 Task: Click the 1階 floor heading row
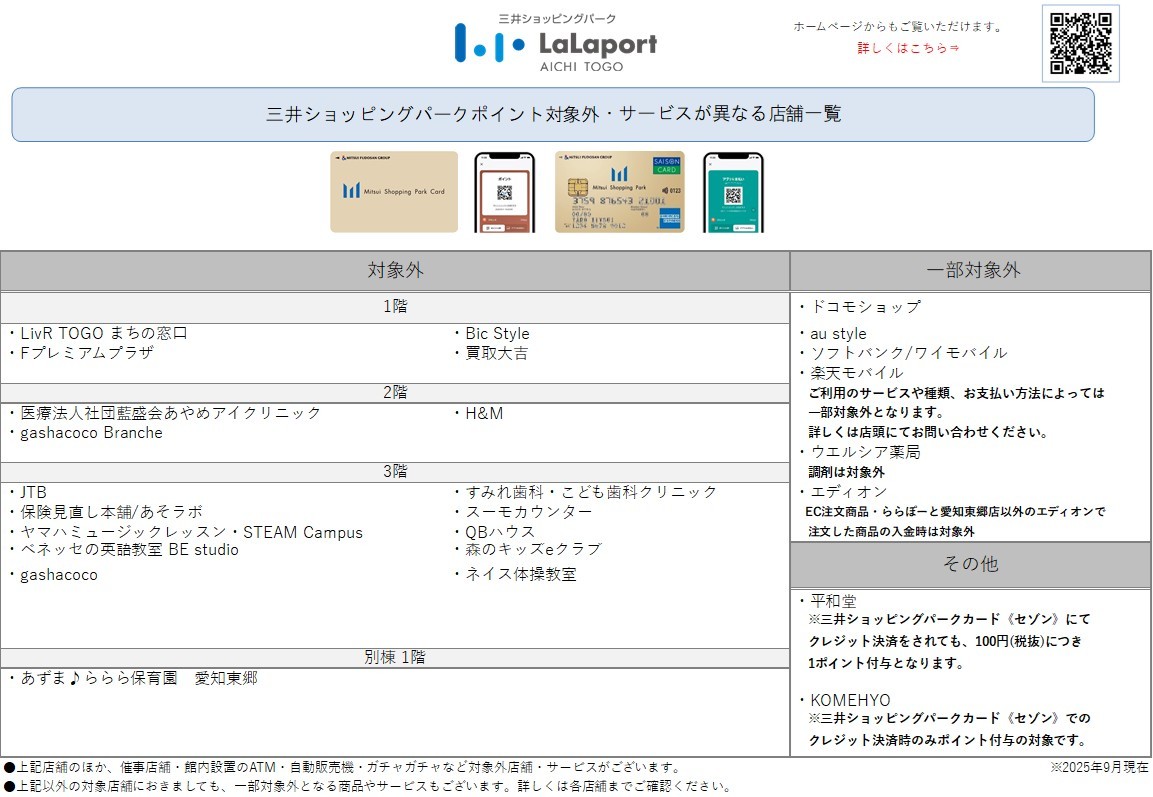pos(395,307)
